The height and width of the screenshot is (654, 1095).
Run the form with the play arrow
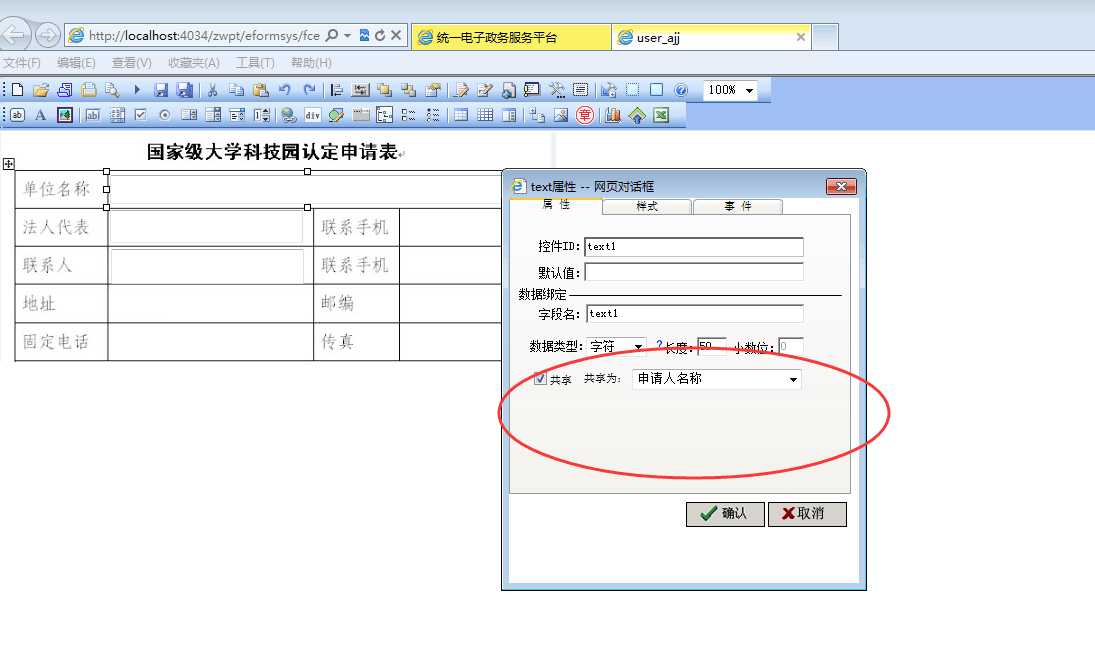coord(137,89)
